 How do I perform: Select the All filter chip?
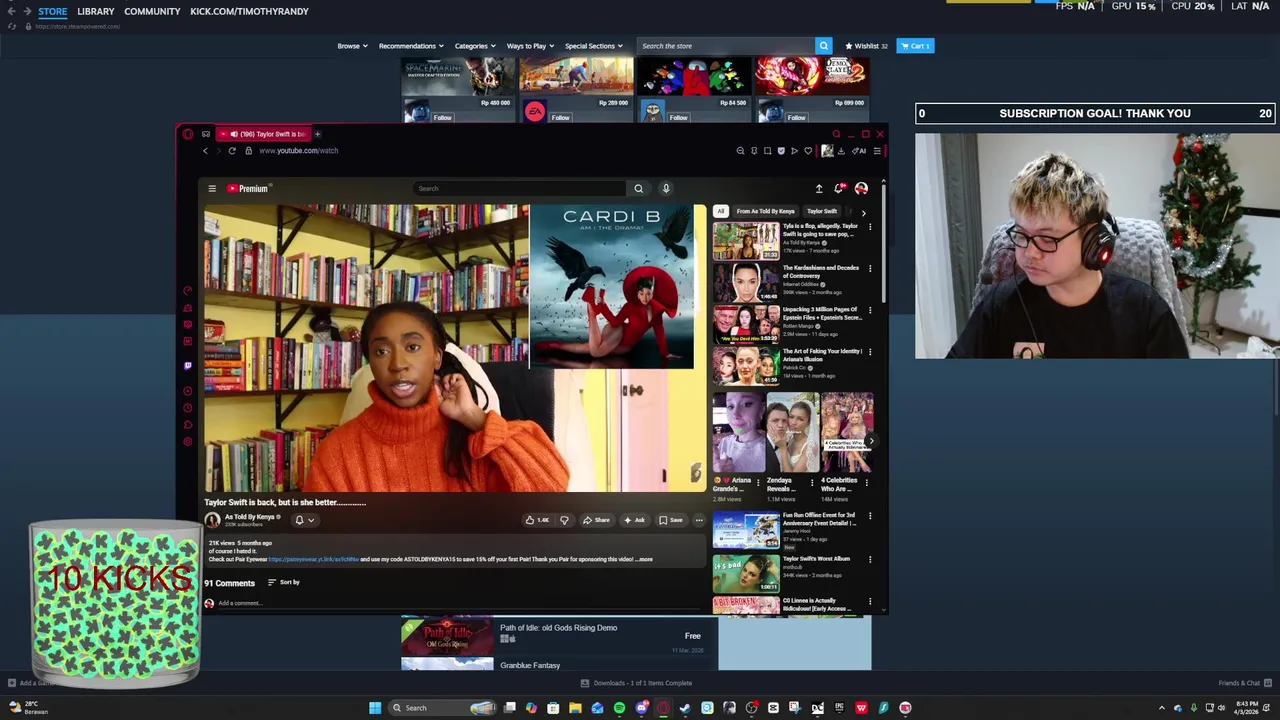tap(720, 211)
